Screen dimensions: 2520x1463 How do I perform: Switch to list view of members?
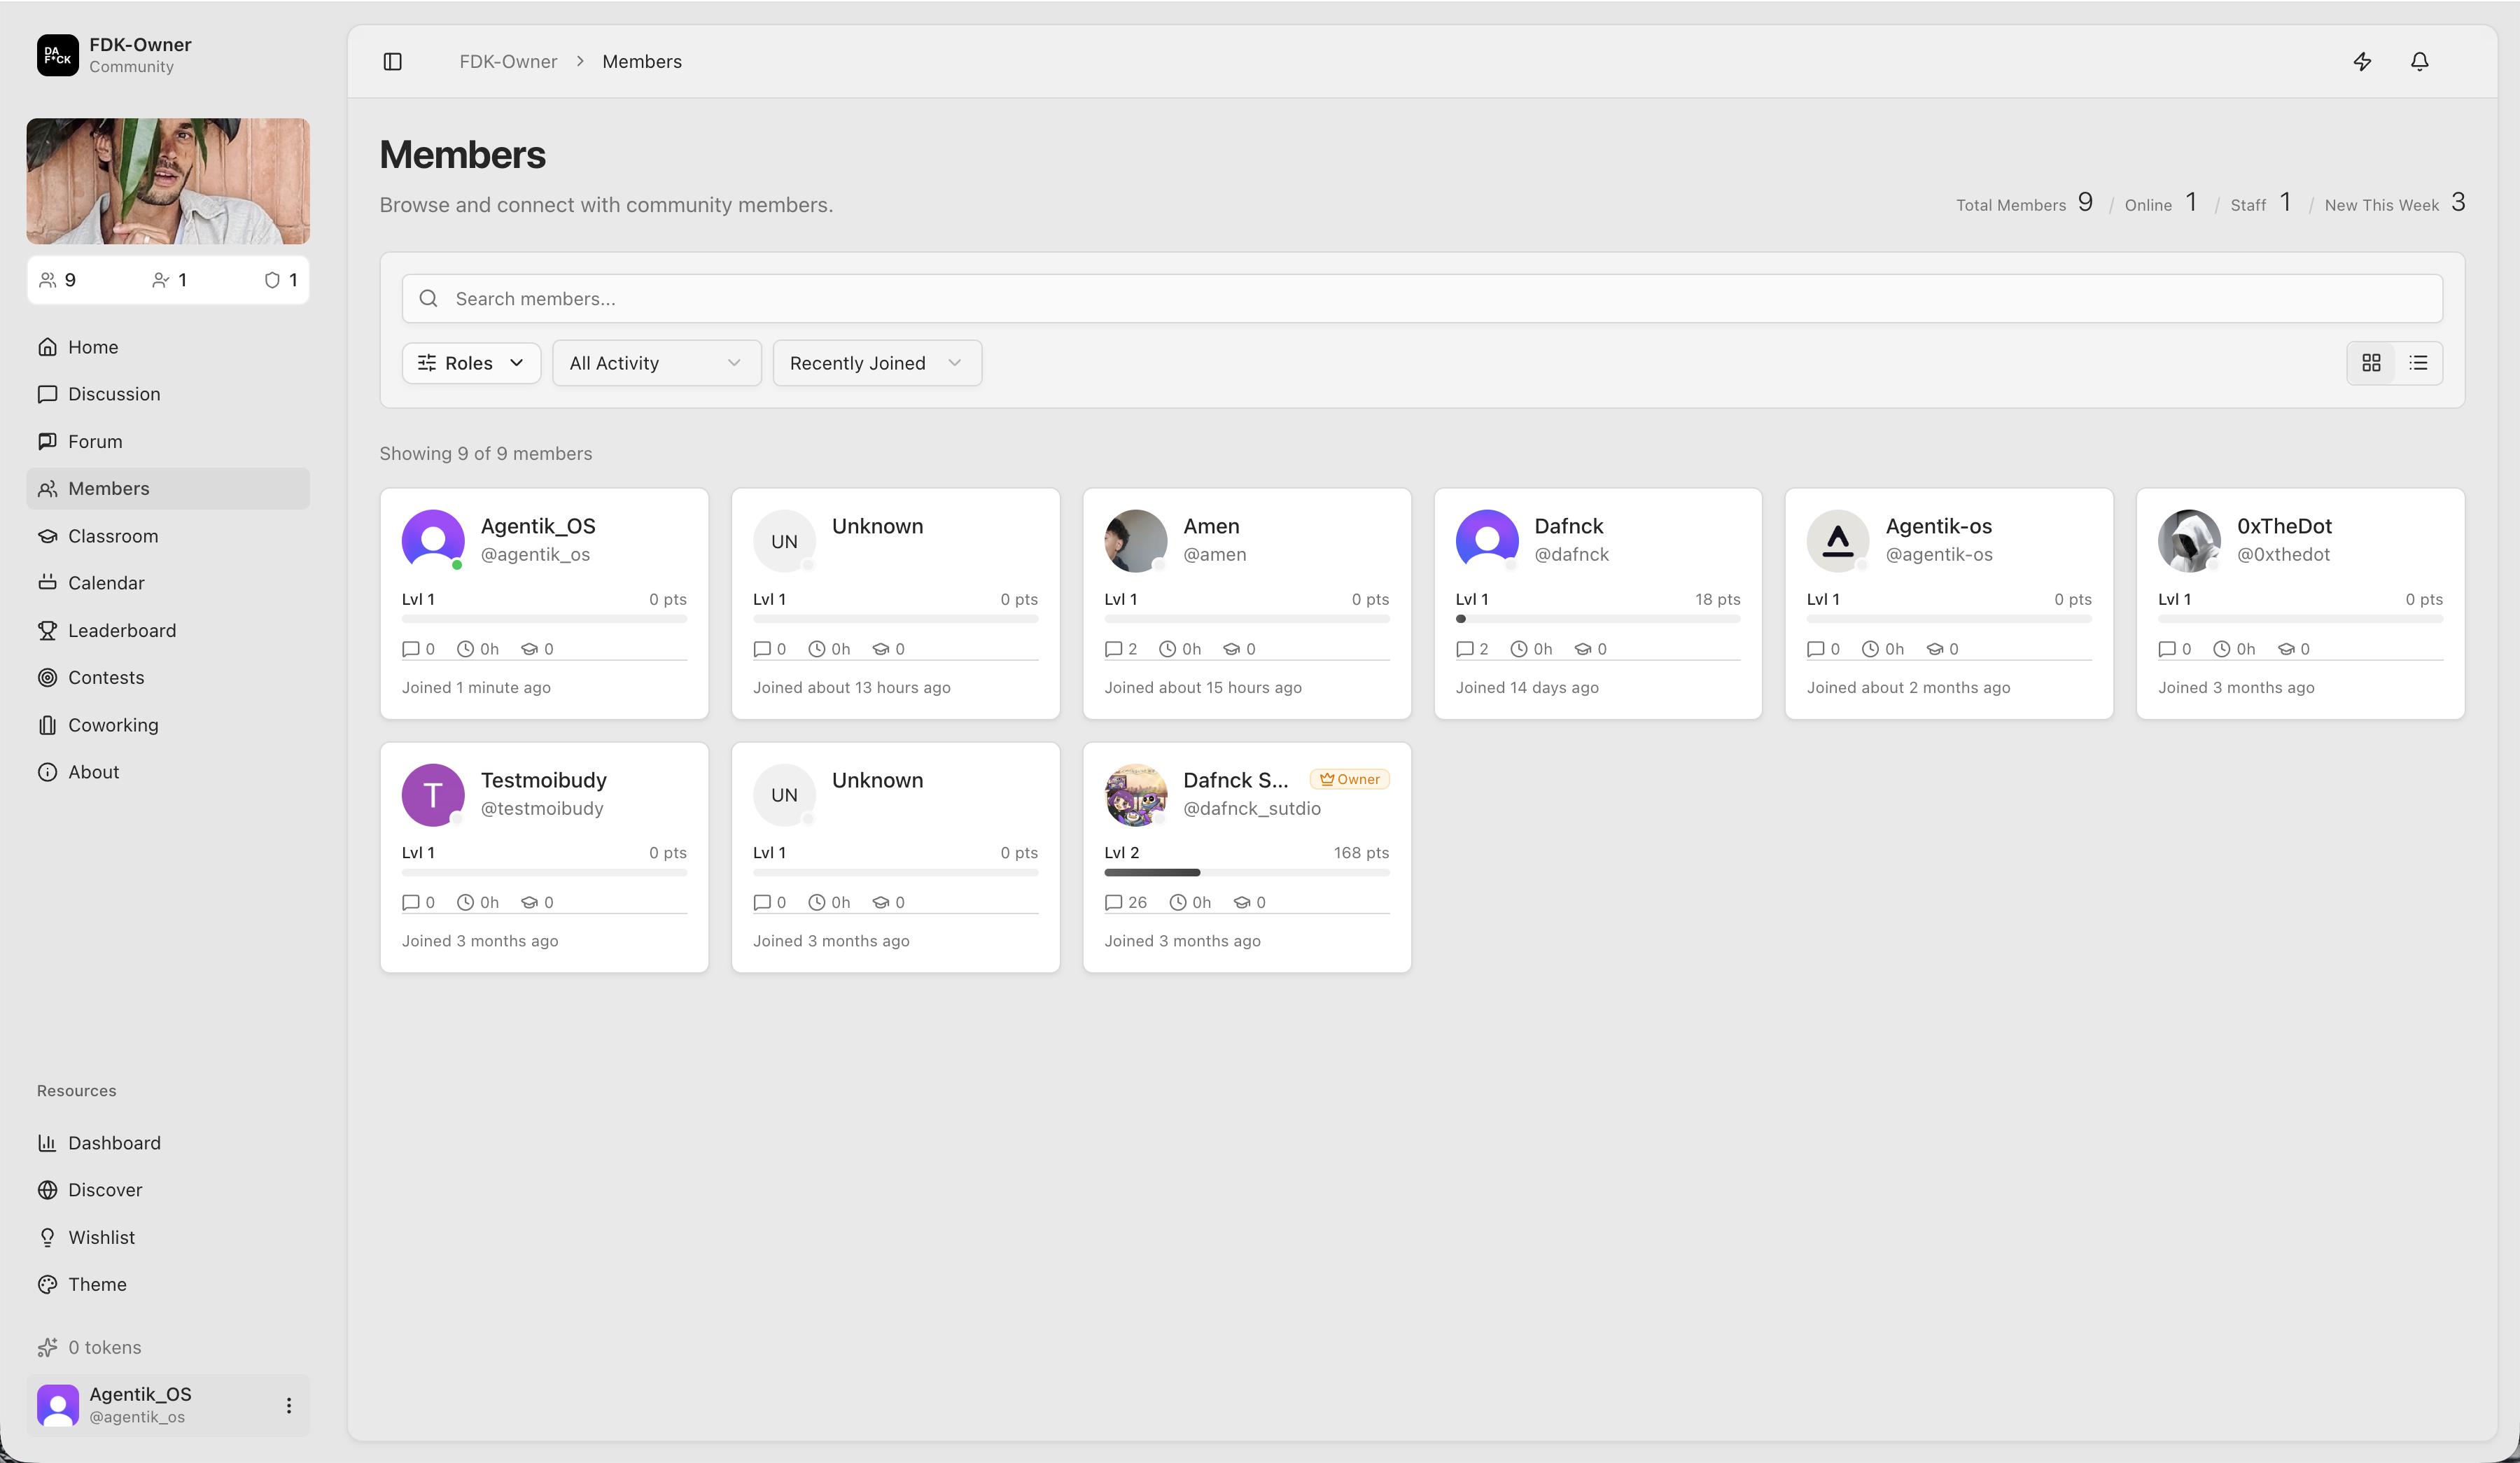tap(2419, 362)
